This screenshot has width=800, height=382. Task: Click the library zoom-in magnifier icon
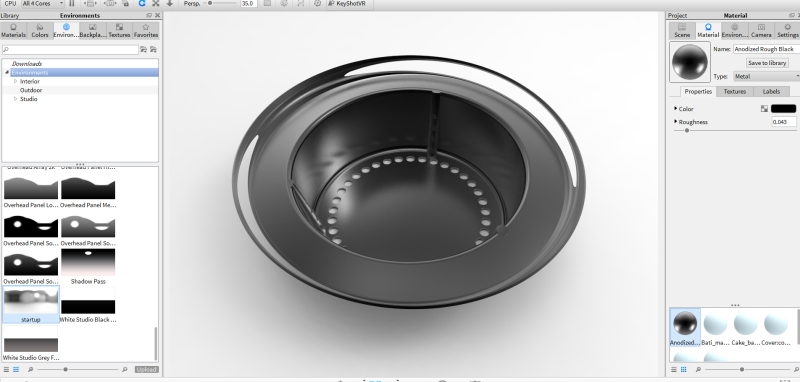coord(125,369)
